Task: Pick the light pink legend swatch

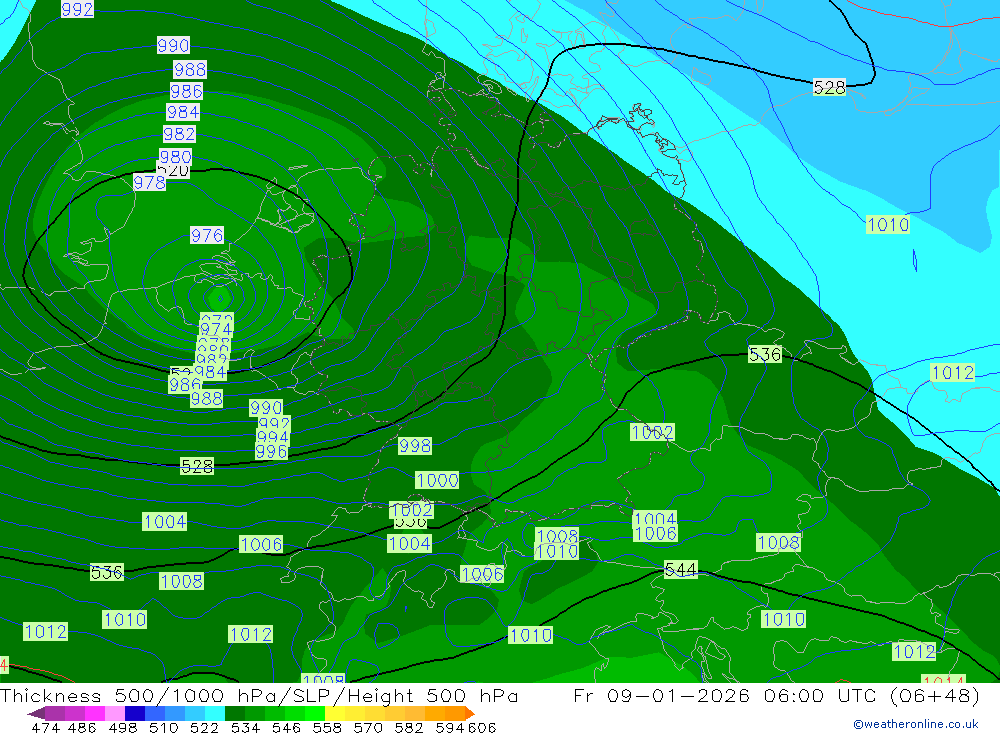Action: pyautogui.click(x=115, y=713)
